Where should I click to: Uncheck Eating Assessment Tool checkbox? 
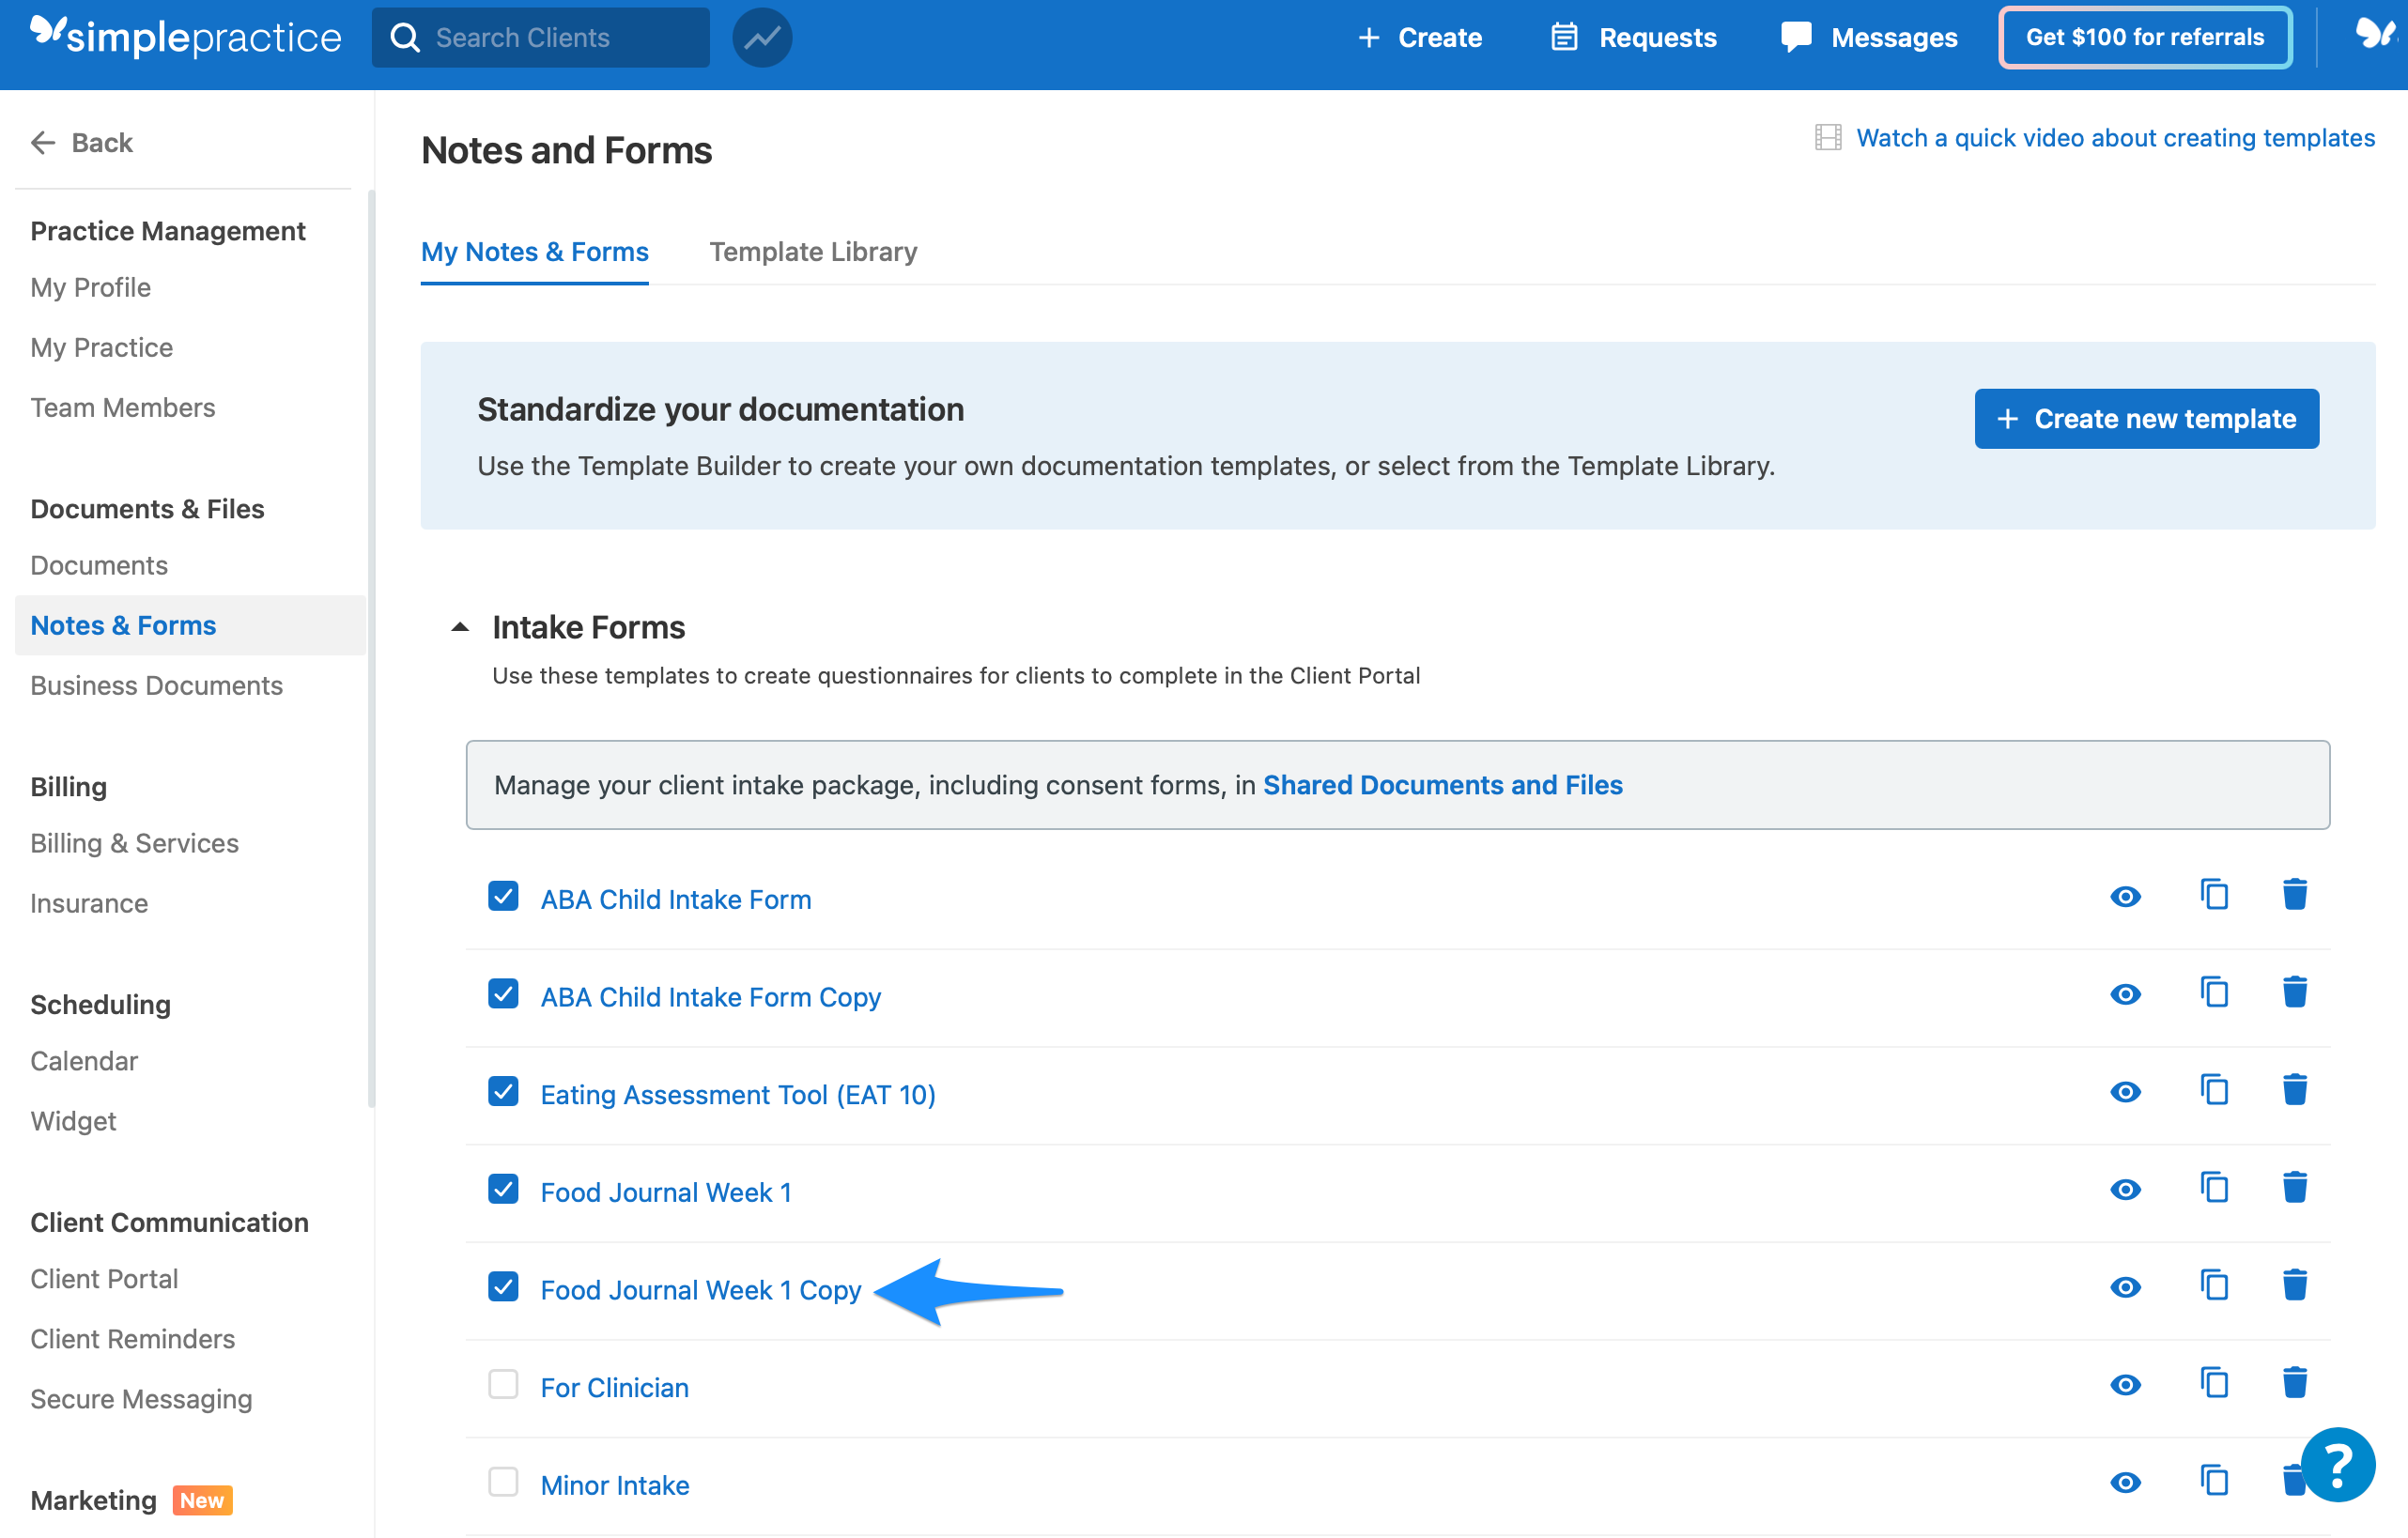click(503, 1092)
